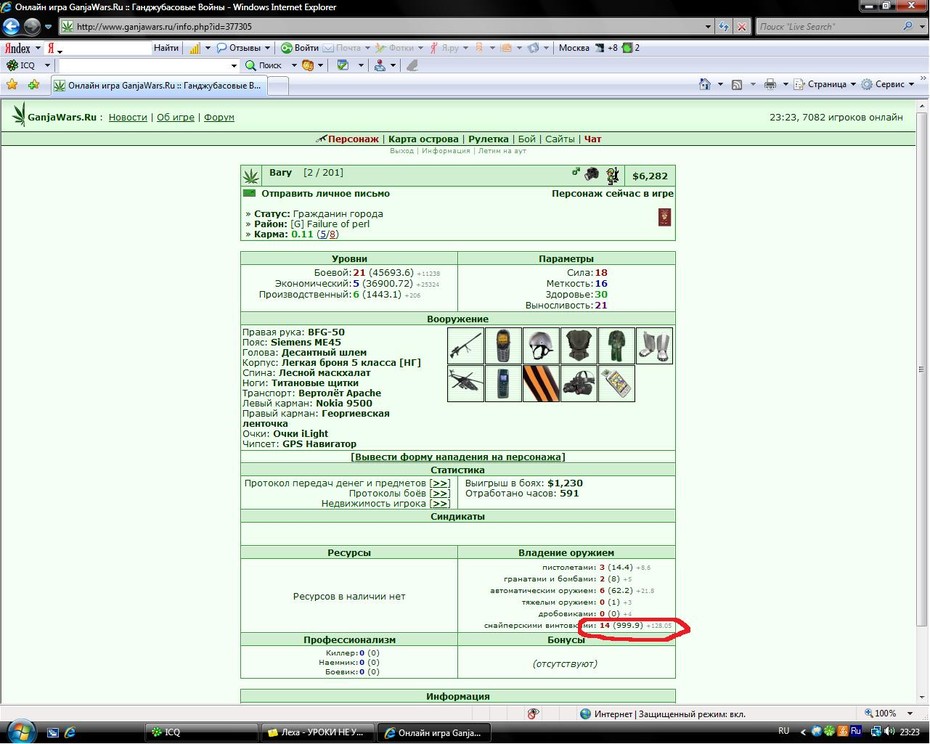
Task: Click the forest camouflage suit icon
Action: [x=617, y=345]
